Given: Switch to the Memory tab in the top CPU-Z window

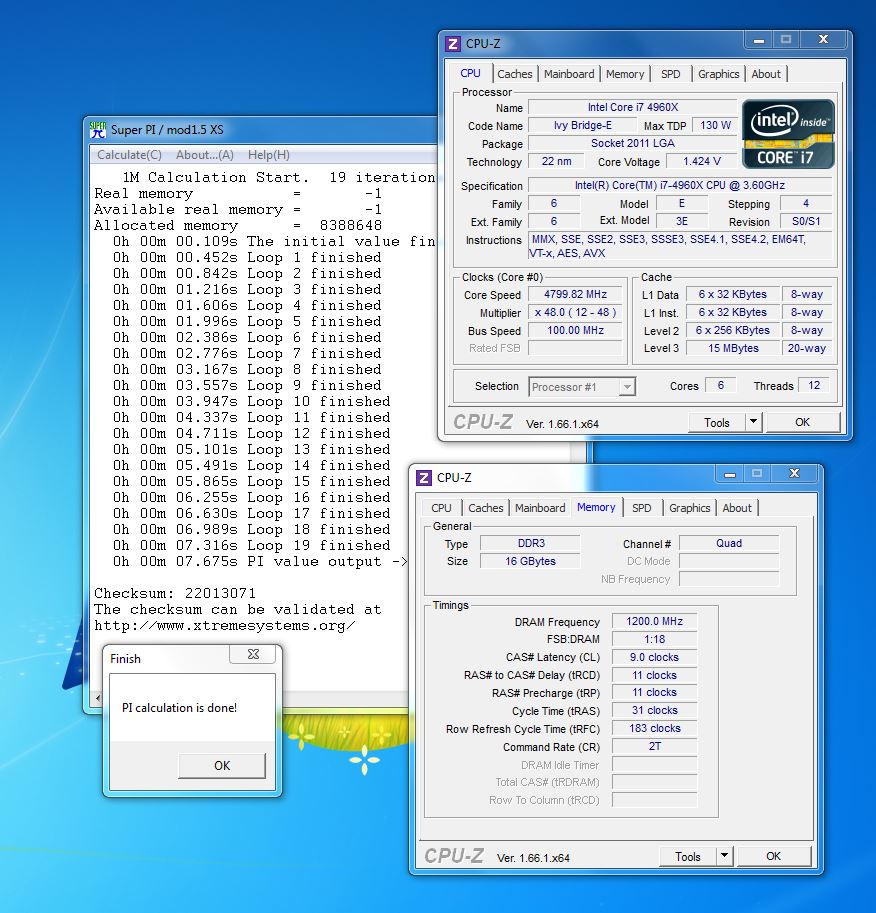Looking at the screenshot, I should 625,74.
